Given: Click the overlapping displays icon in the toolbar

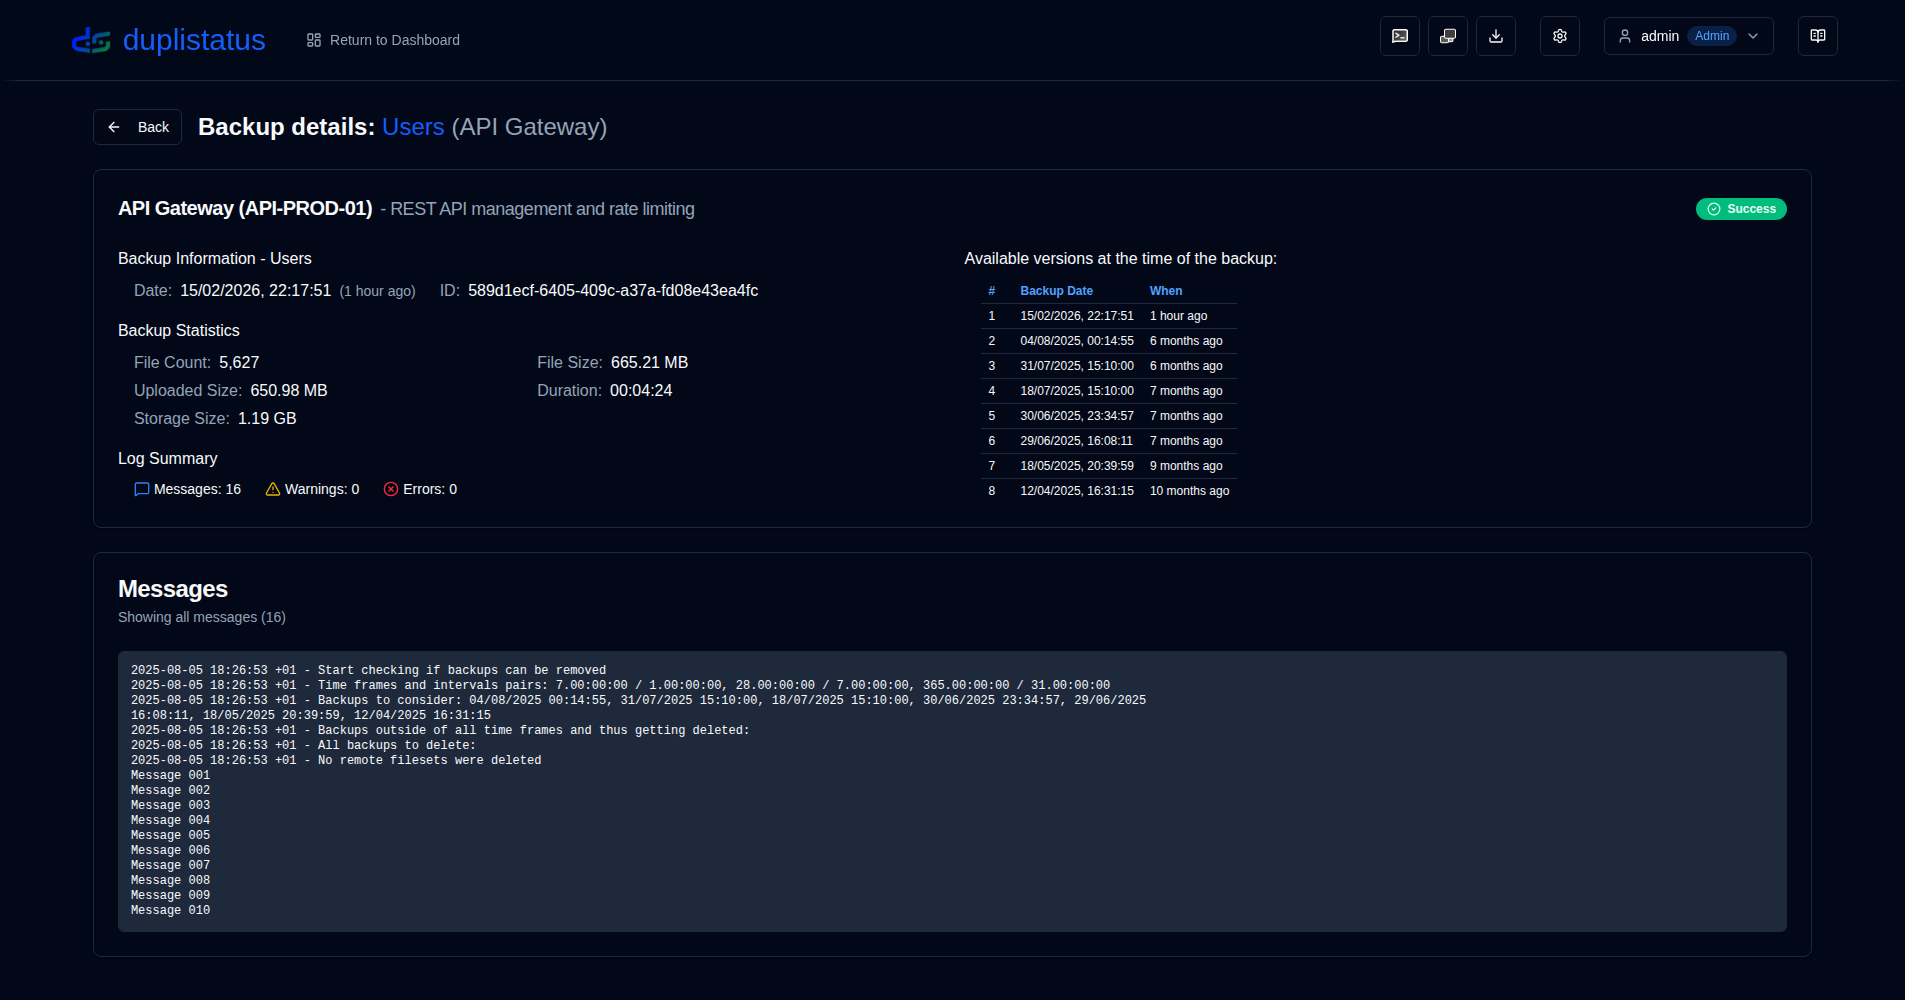Looking at the screenshot, I should click(1447, 35).
